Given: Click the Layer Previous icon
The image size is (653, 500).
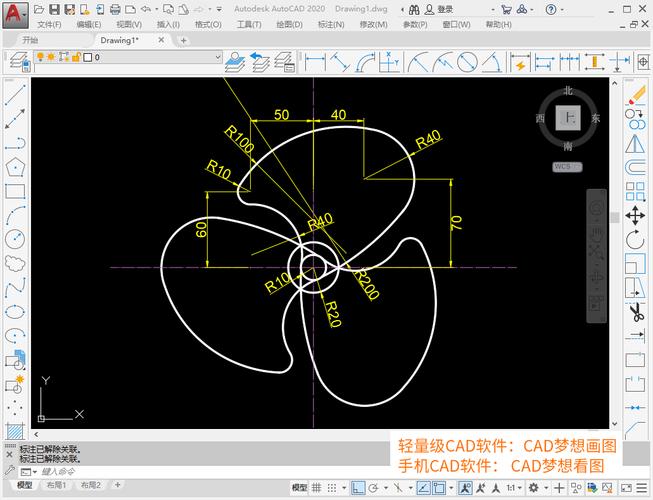Looking at the screenshot, I should [260, 62].
